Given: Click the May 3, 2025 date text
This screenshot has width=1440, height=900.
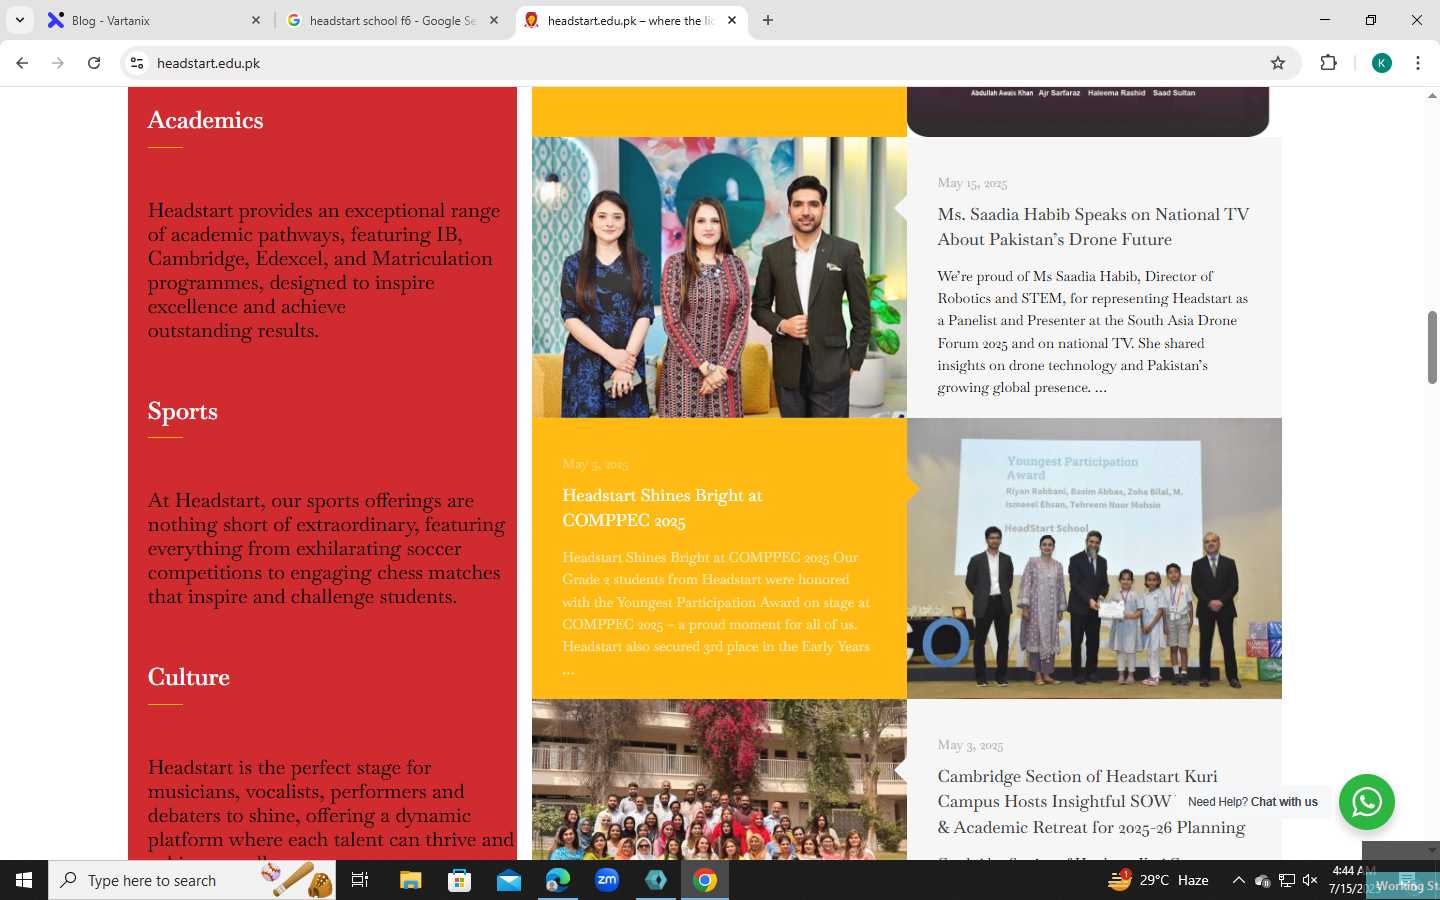Looking at the screenshot, I should tap(970, 745).
